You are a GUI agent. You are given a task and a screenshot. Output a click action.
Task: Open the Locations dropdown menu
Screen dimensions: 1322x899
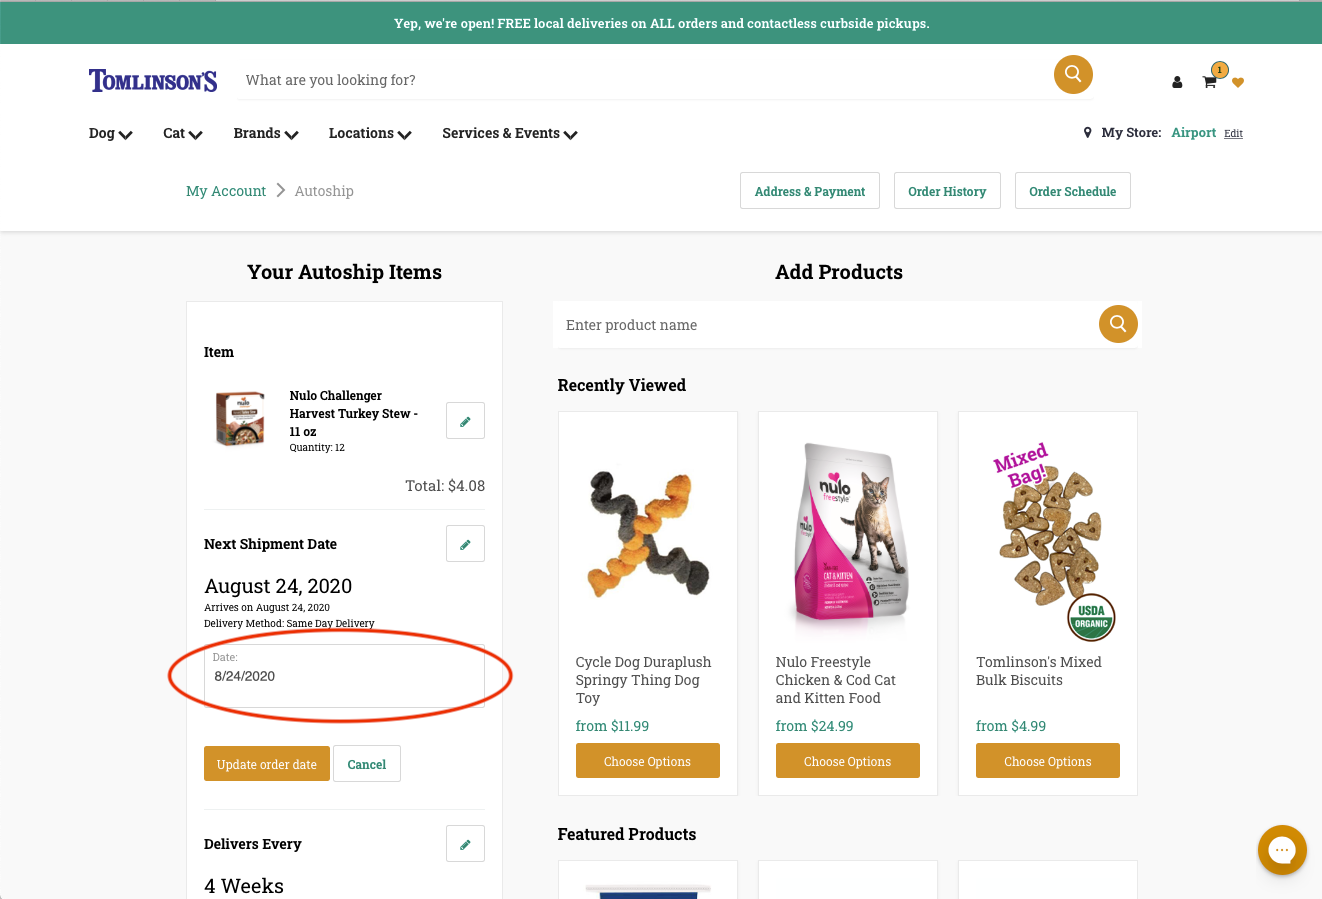pyautogui.click(x=370, y=133)
